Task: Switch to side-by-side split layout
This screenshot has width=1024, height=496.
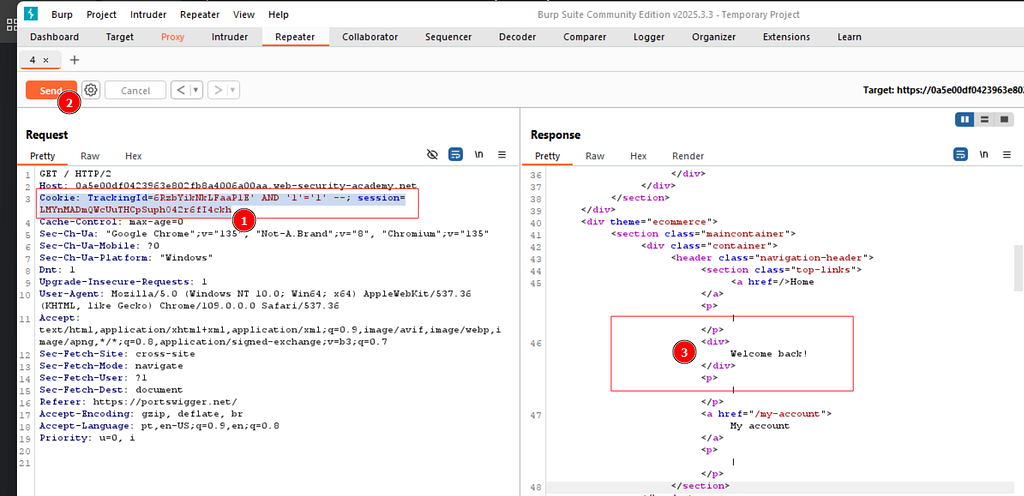Action: 964,119
